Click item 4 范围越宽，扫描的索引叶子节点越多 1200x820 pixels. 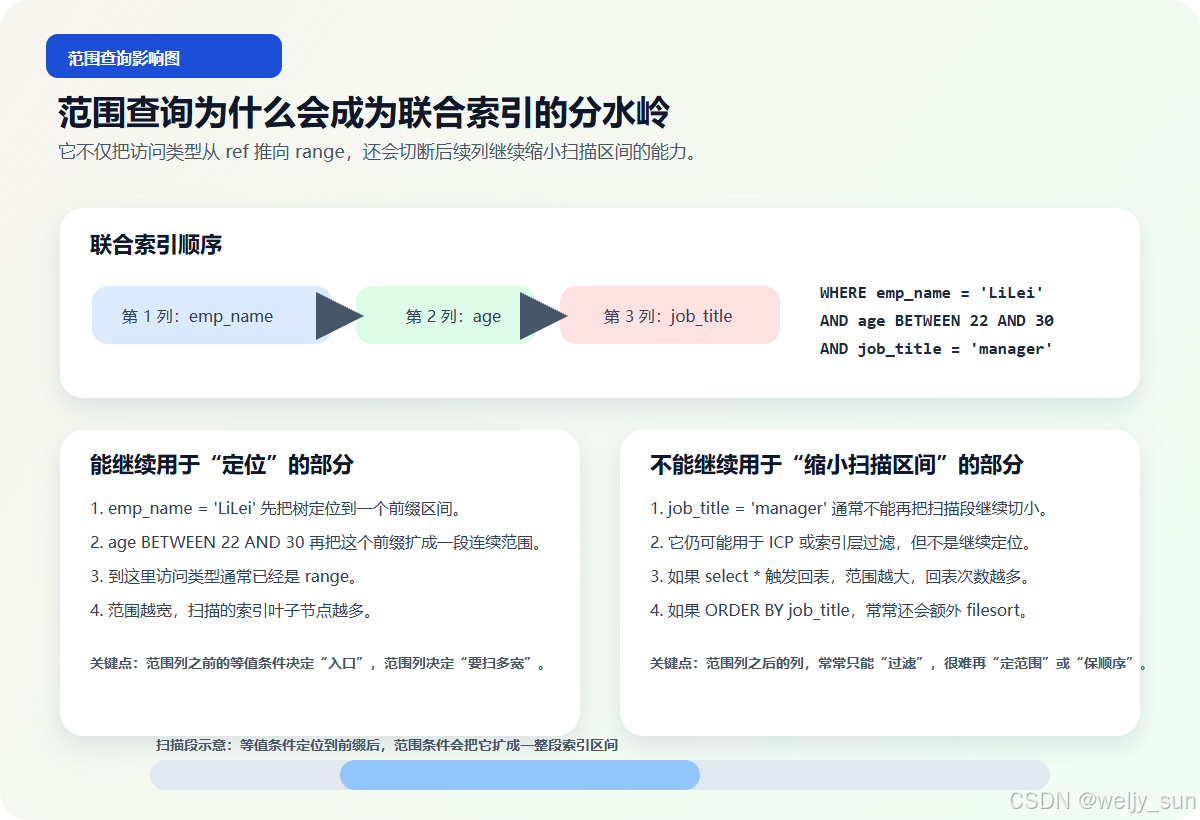pos(232,610)
